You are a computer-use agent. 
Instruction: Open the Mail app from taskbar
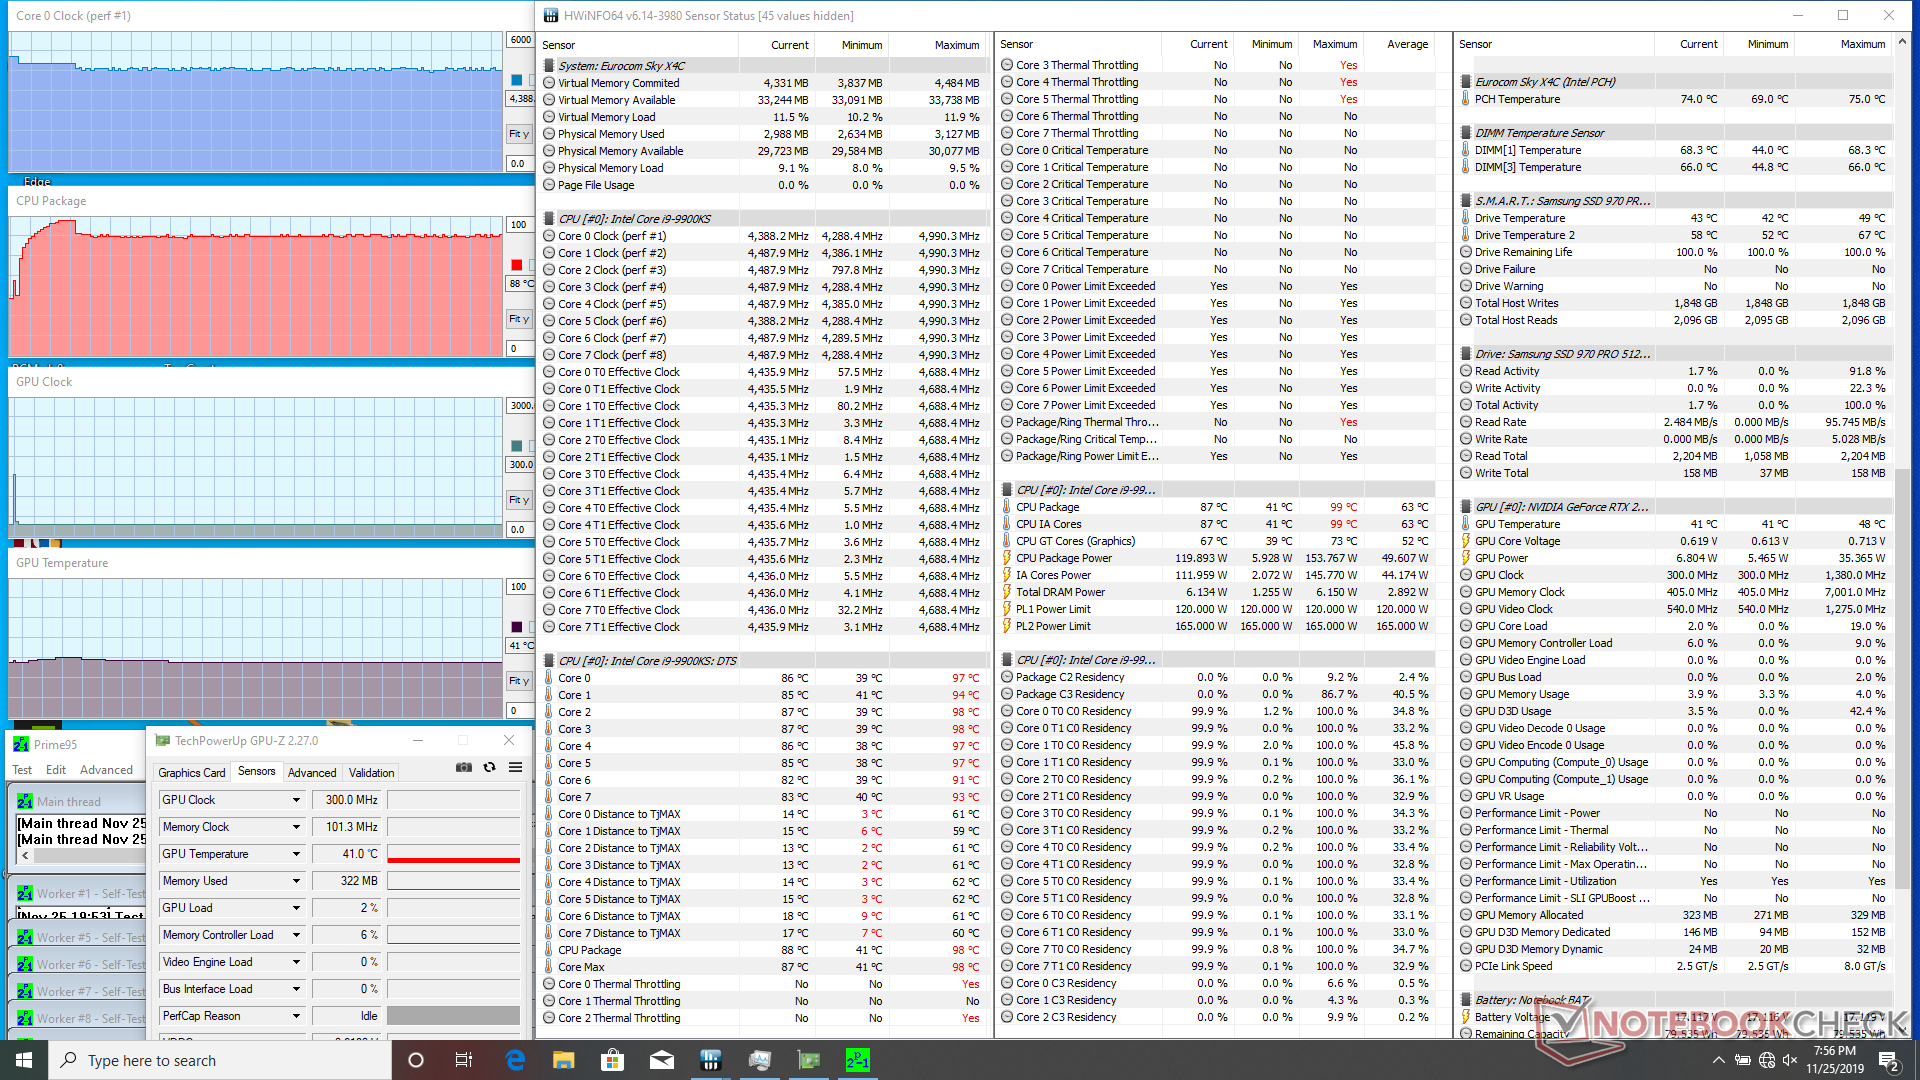pos(661,1060)
